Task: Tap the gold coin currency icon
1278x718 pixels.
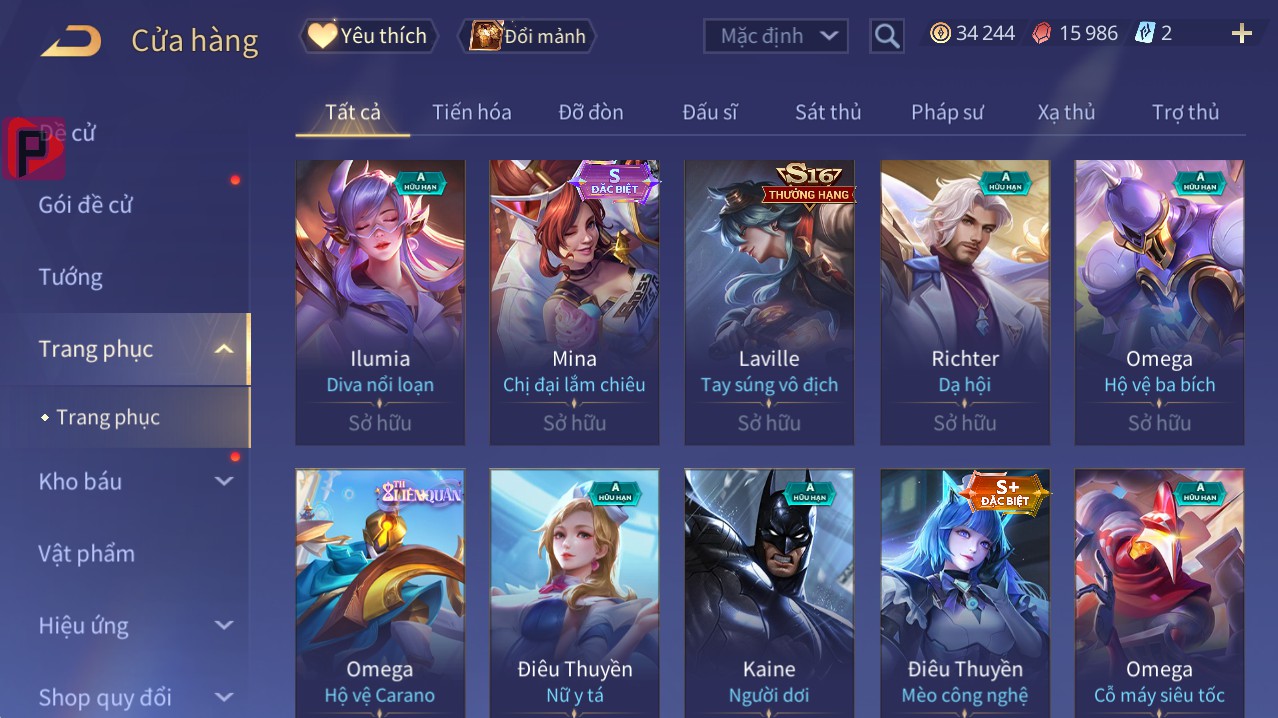Action: click(940, 33)
